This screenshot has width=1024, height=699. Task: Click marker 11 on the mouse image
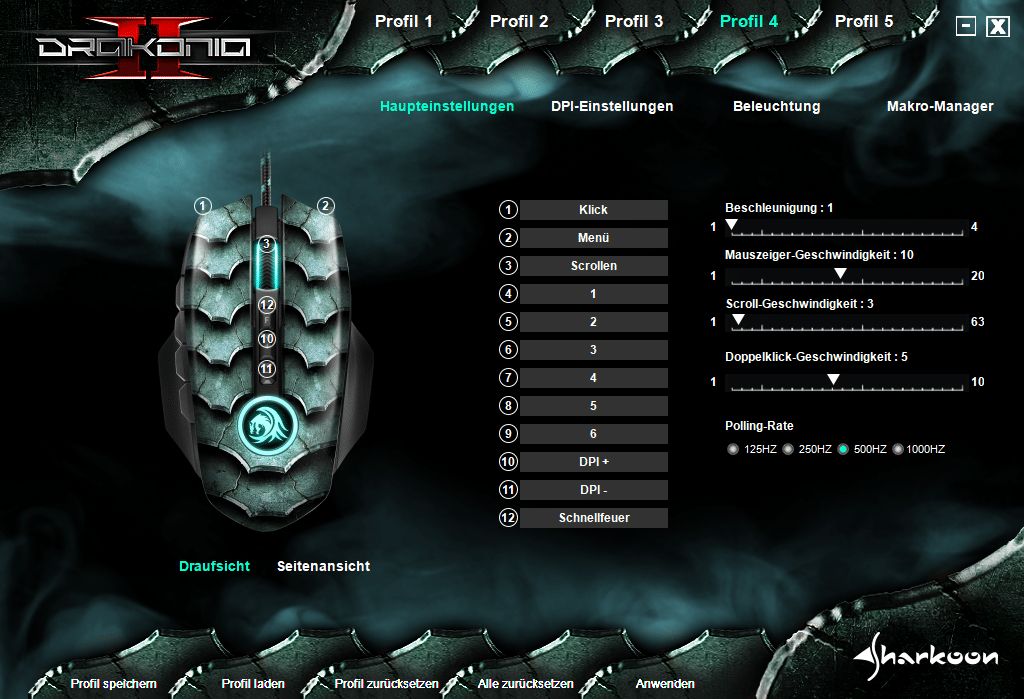click(x=266, y=369)
